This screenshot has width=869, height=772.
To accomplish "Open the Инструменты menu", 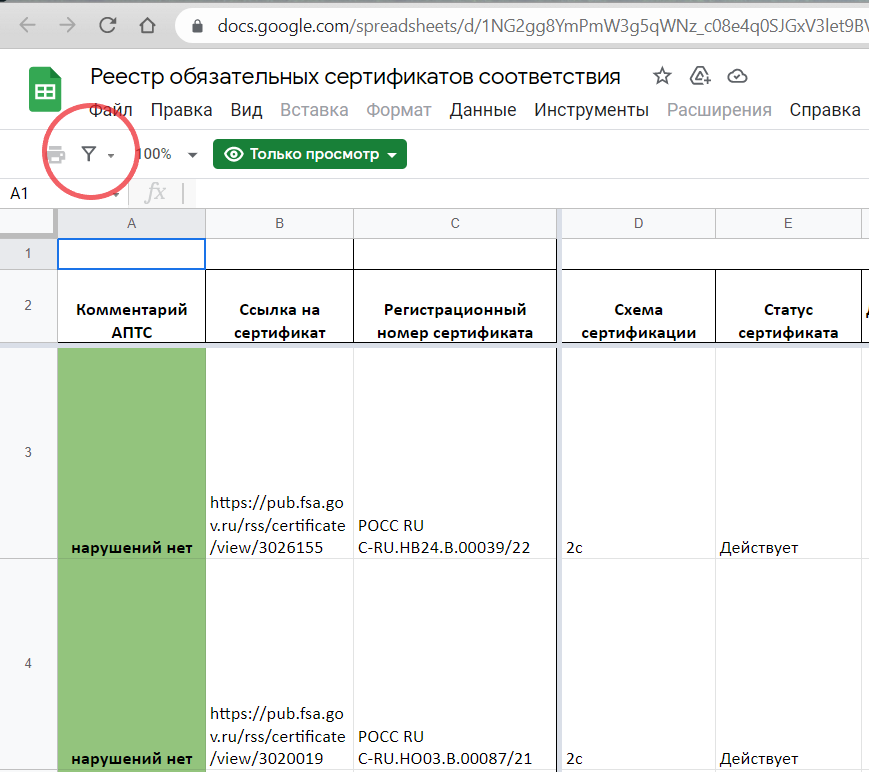I will point(591,110).
